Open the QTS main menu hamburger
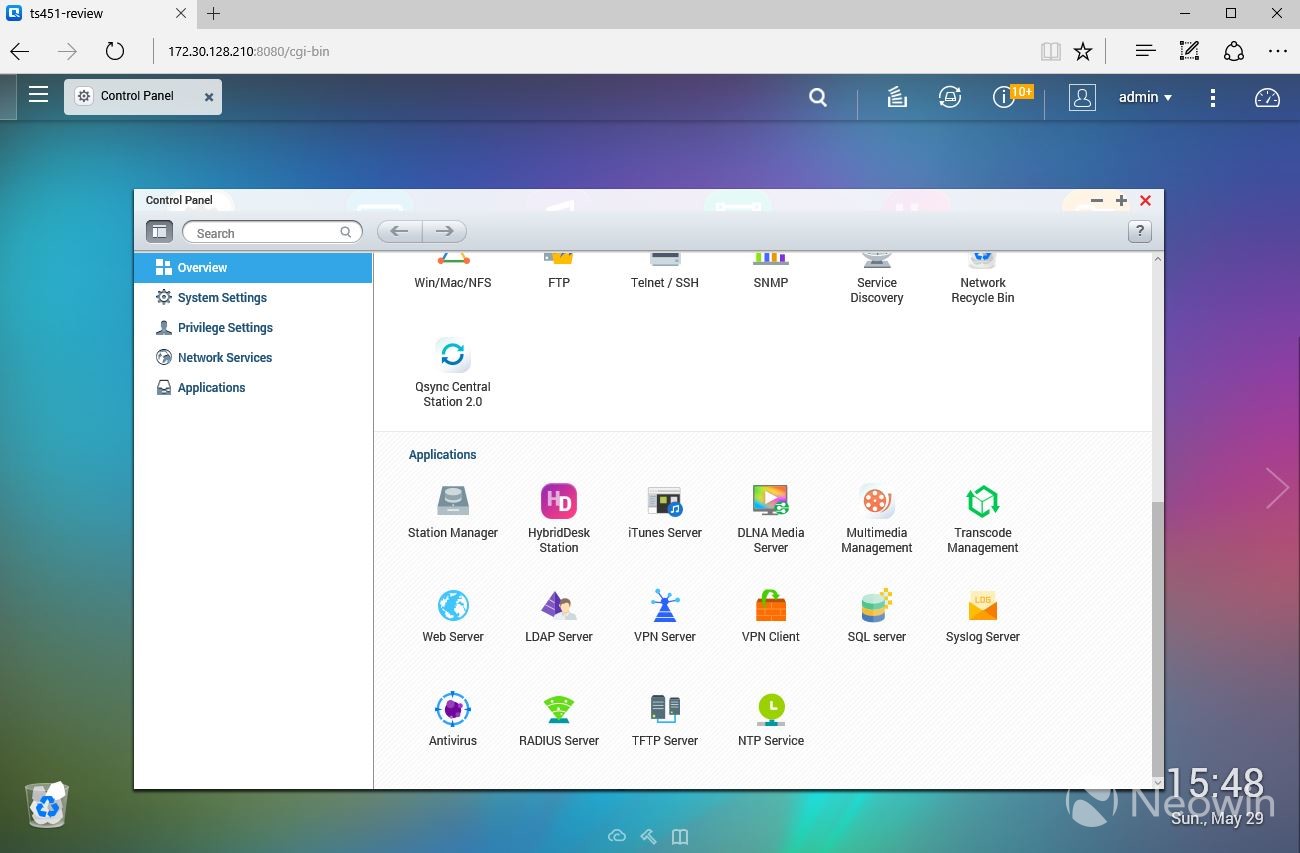The height and width of the screenshot is (853, 1300). click(38, 95)
